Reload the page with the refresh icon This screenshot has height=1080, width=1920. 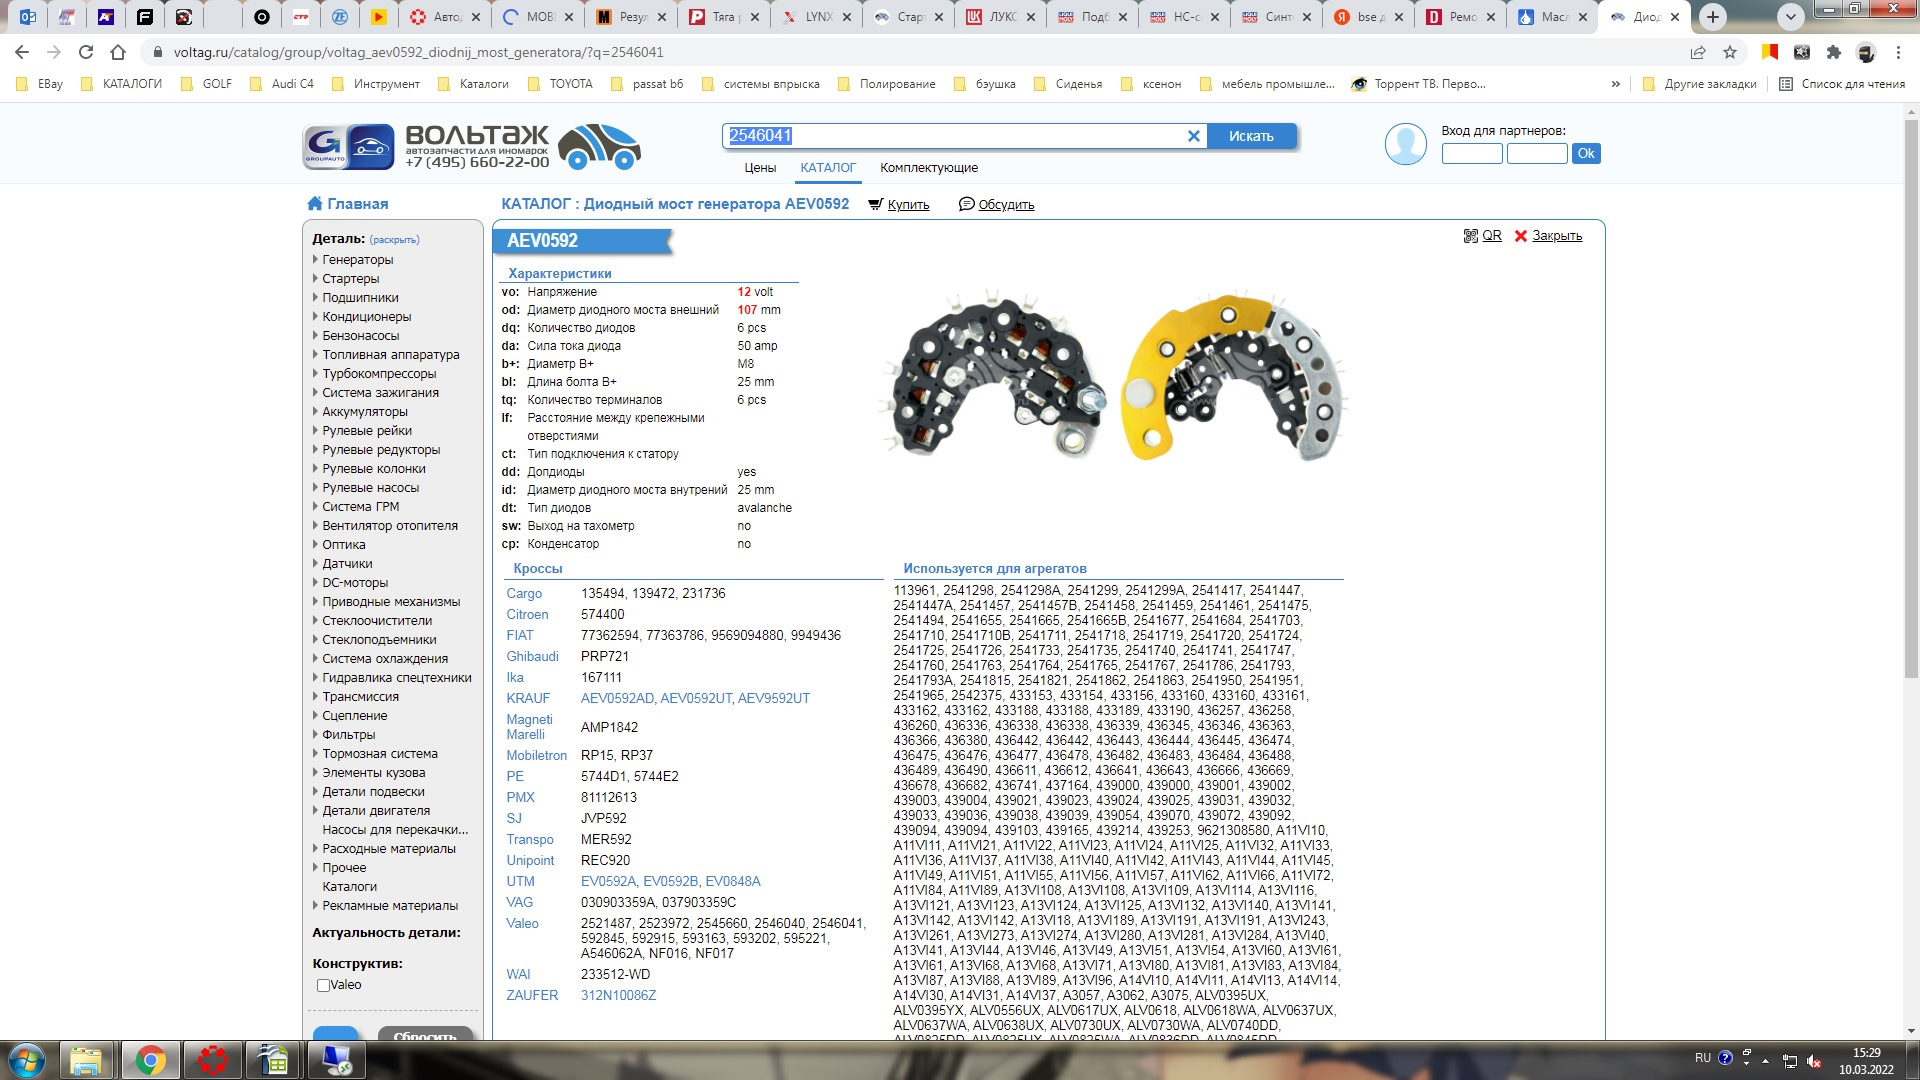(x=86, y=52)
